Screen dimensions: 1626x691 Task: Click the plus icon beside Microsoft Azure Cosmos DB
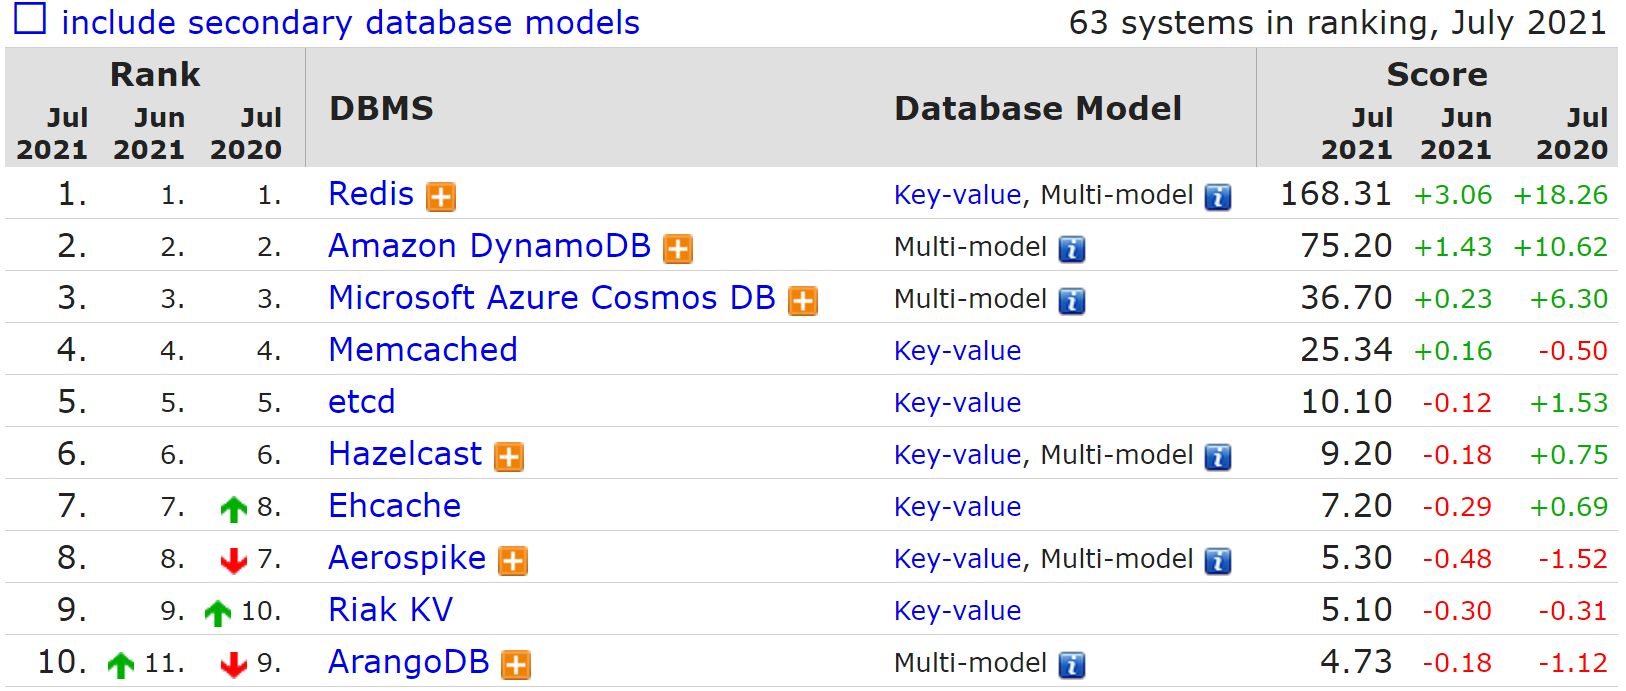(x=803, y=301)
